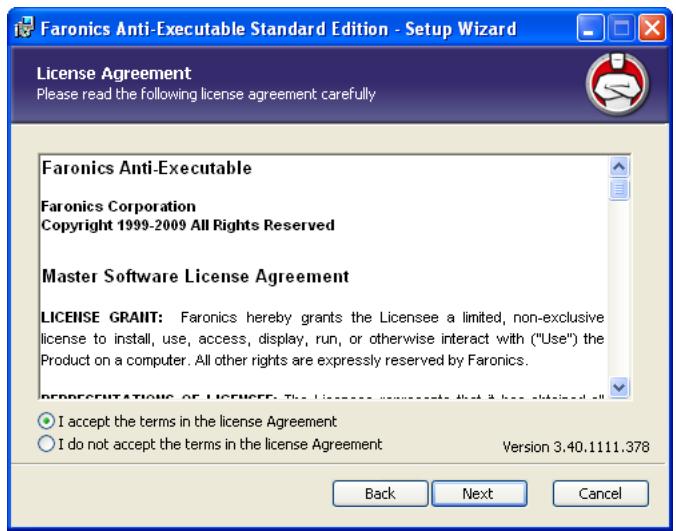Minimize the Setup Wizard window
The width and height of the screenshot is (676, 531).
(590, 28)
